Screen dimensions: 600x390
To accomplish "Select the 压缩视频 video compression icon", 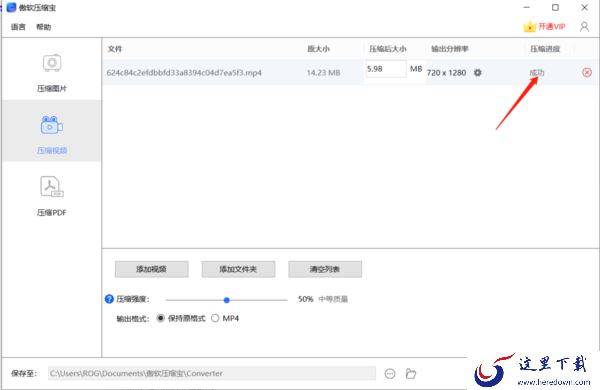I will click(x=52, y=125).
